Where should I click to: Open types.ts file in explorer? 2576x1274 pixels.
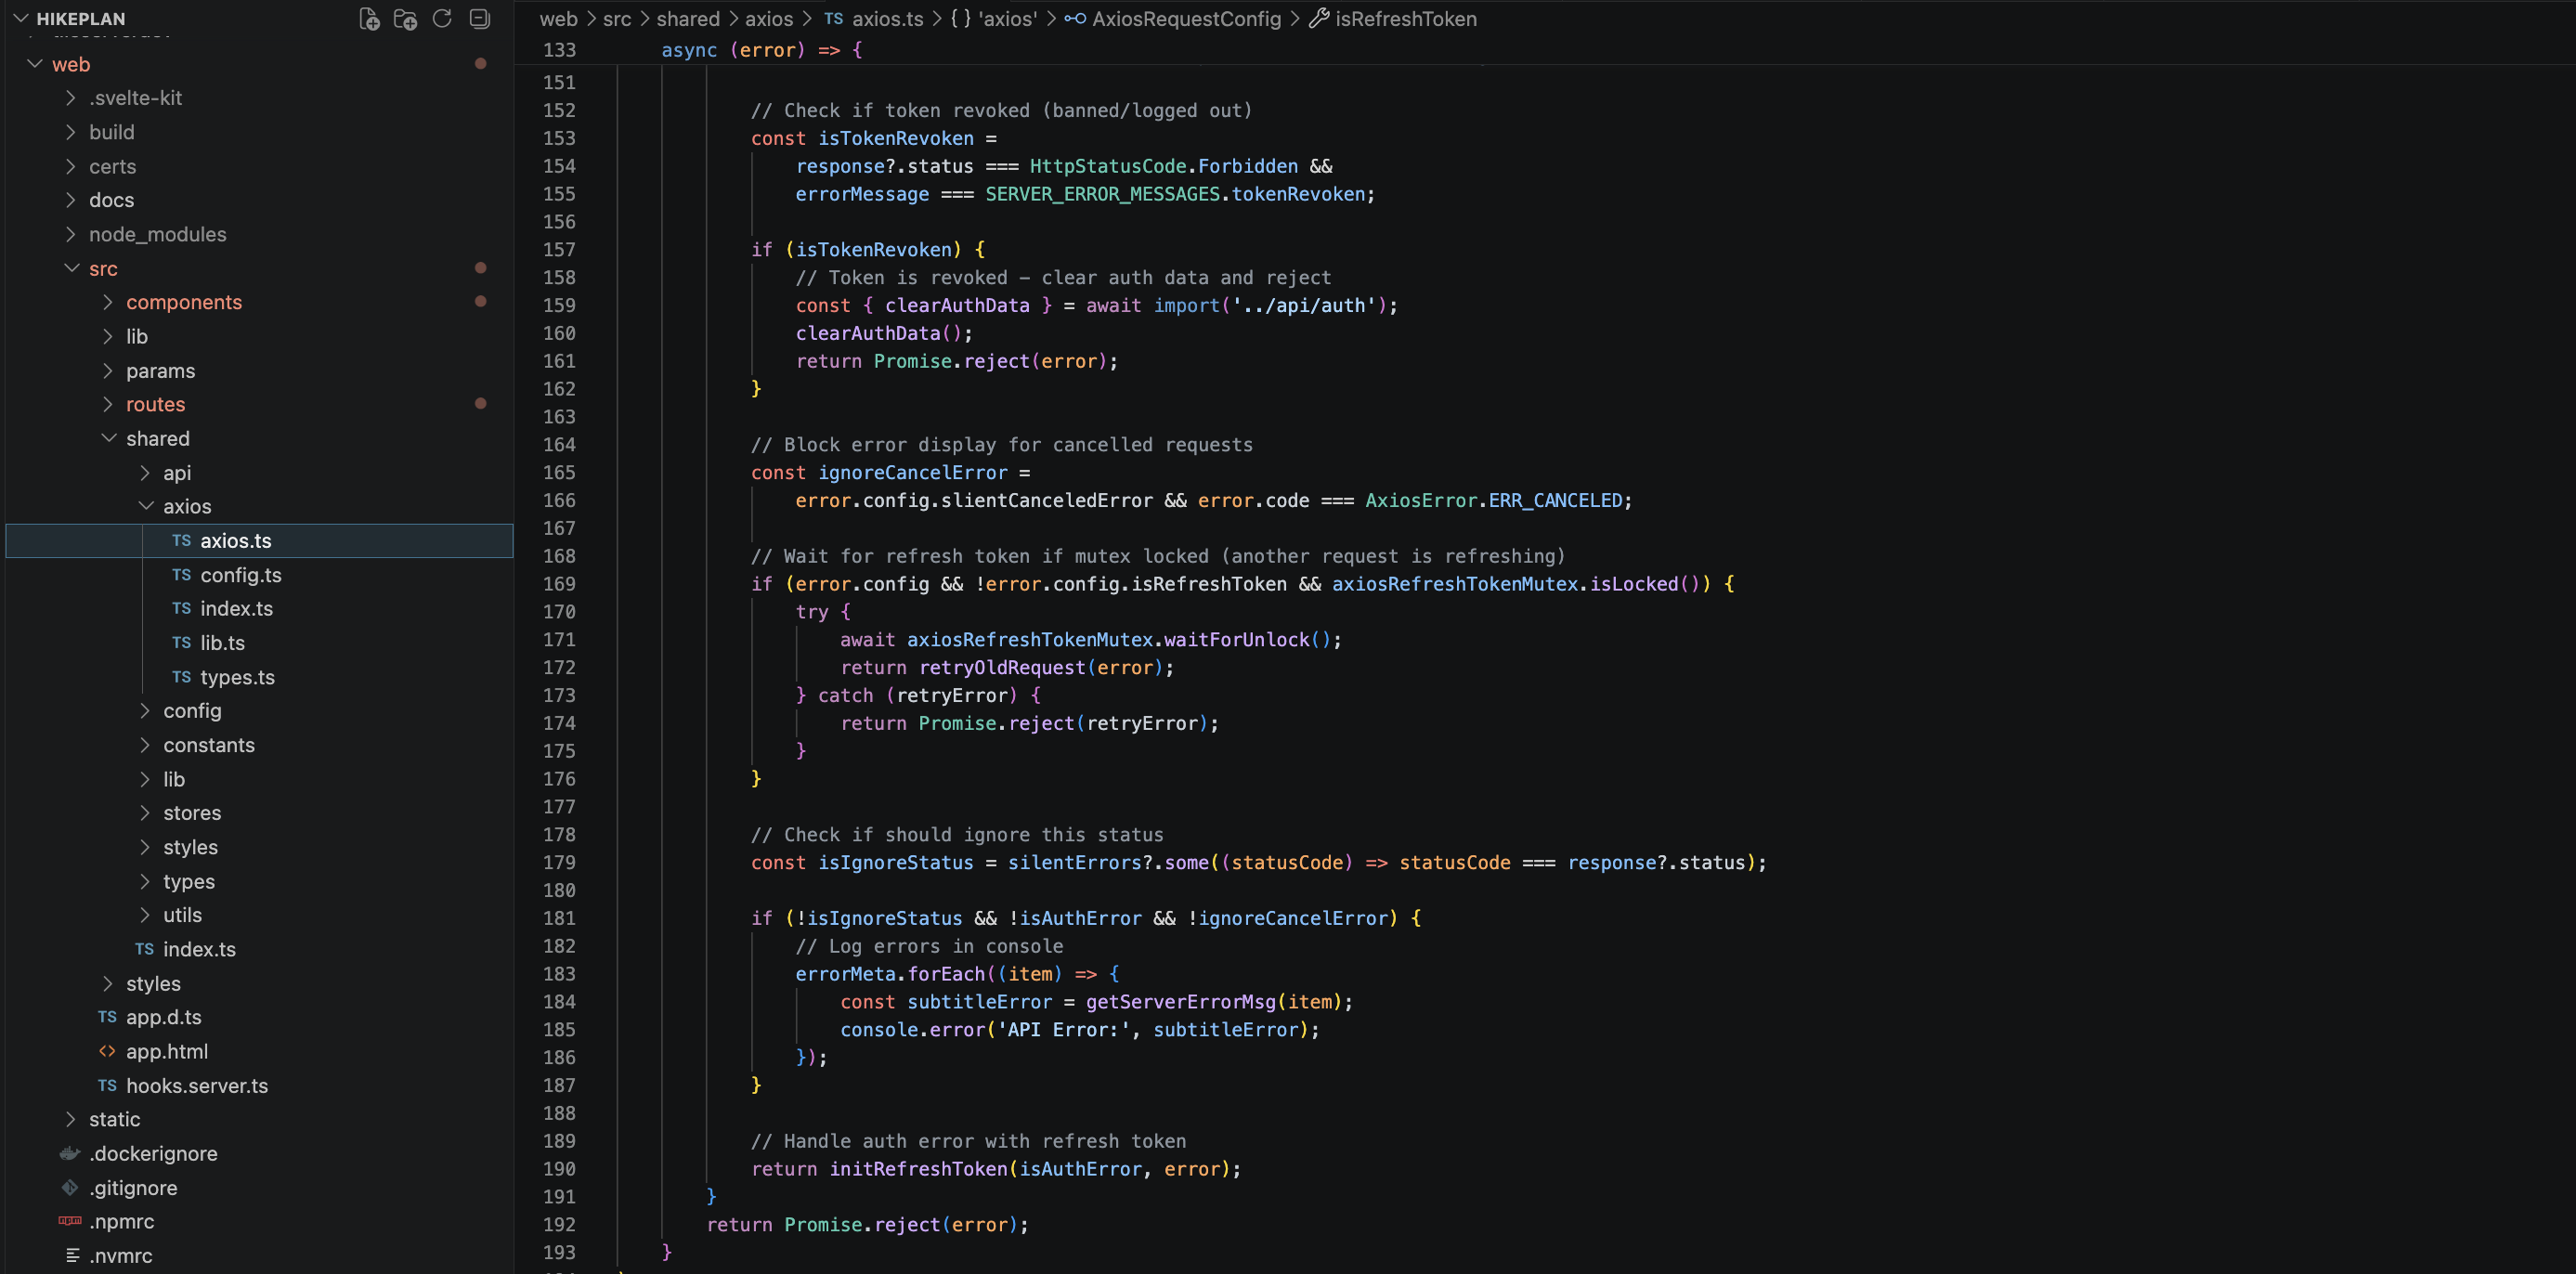coord(237,677)
